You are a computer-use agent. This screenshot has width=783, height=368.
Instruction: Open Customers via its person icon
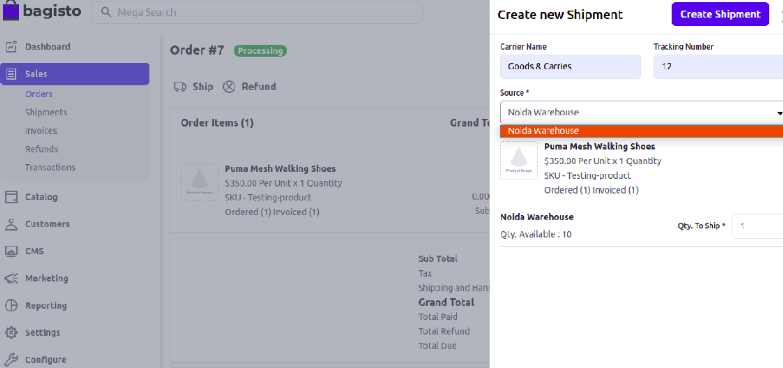tap(11, 224)
